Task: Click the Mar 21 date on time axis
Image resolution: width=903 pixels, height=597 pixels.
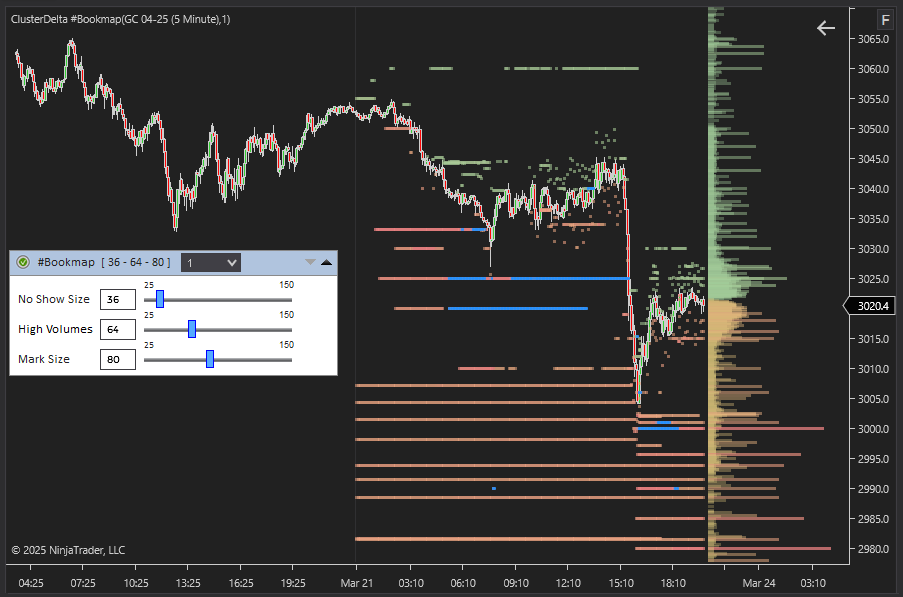Action: (356, 582)
